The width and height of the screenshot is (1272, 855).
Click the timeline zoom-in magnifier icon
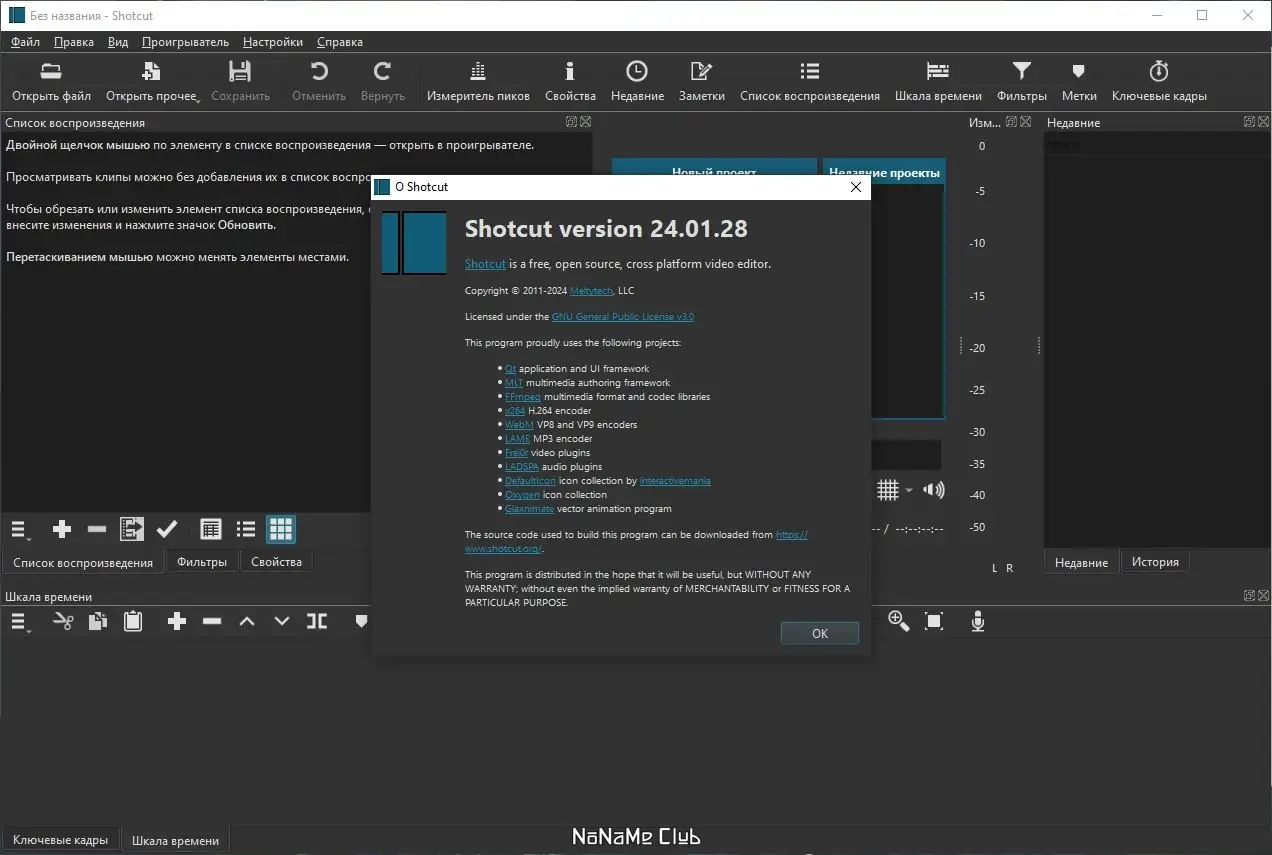pyautogui.click(x=898, y=622)
